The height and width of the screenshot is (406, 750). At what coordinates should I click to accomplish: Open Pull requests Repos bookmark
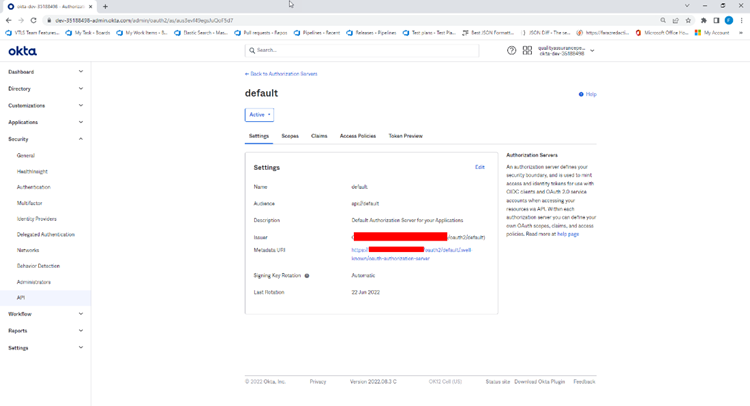(x=261, y=33)
